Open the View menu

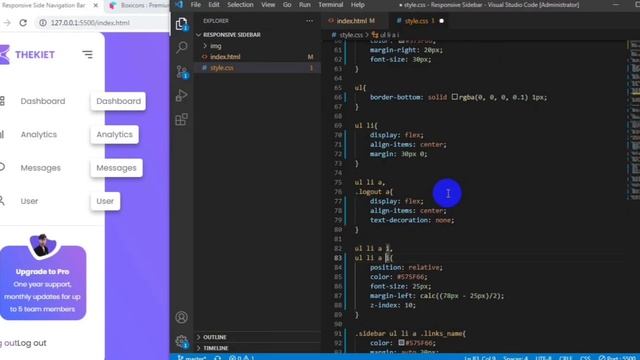(268, 5)
